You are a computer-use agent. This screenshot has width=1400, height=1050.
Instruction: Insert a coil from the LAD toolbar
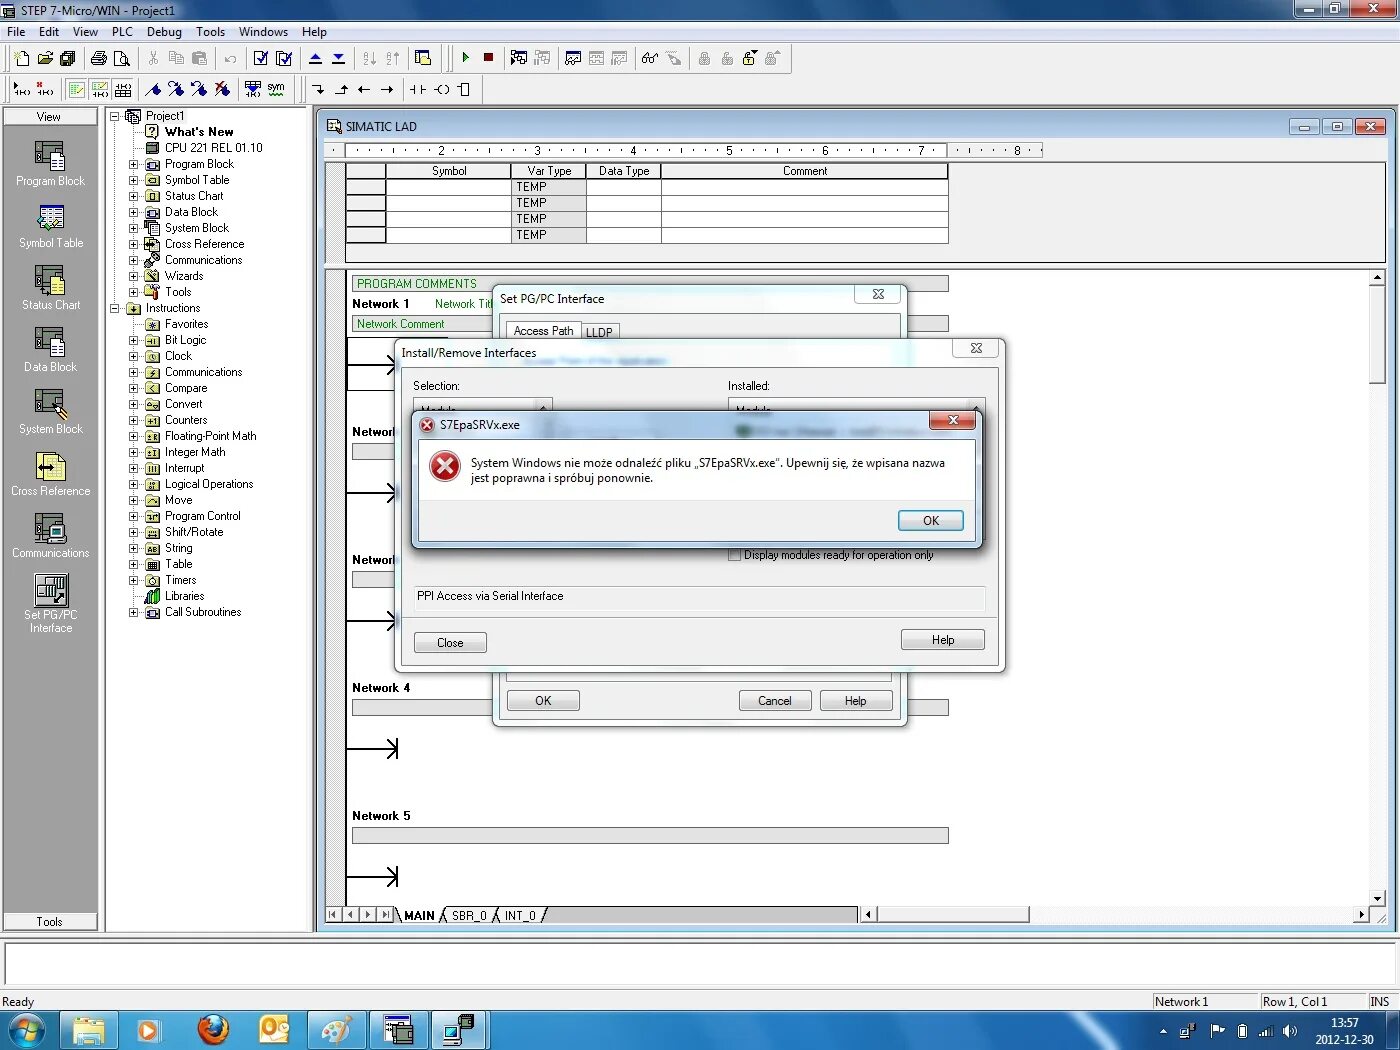coord(441,89)
